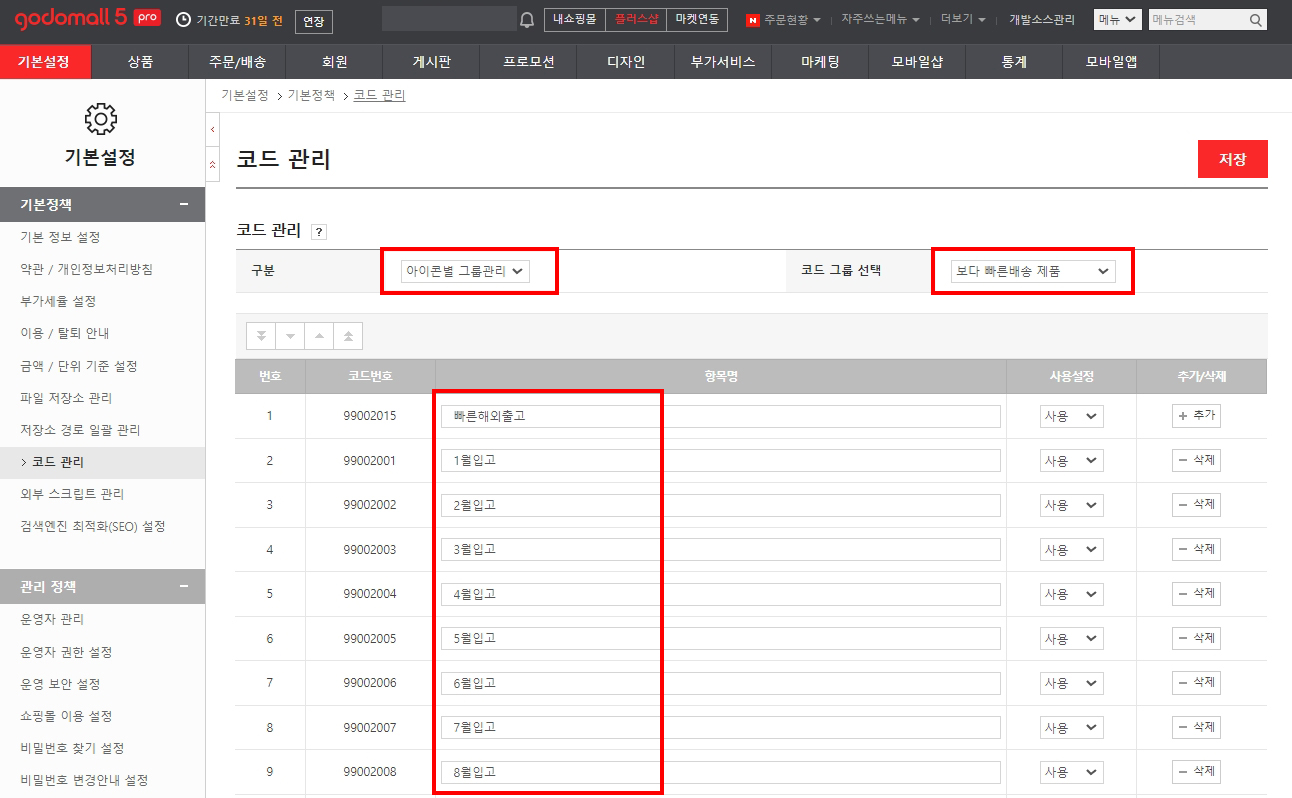Open 사용설정 dropdown for 빠른해외출고 row

(x=1071, y=416)
